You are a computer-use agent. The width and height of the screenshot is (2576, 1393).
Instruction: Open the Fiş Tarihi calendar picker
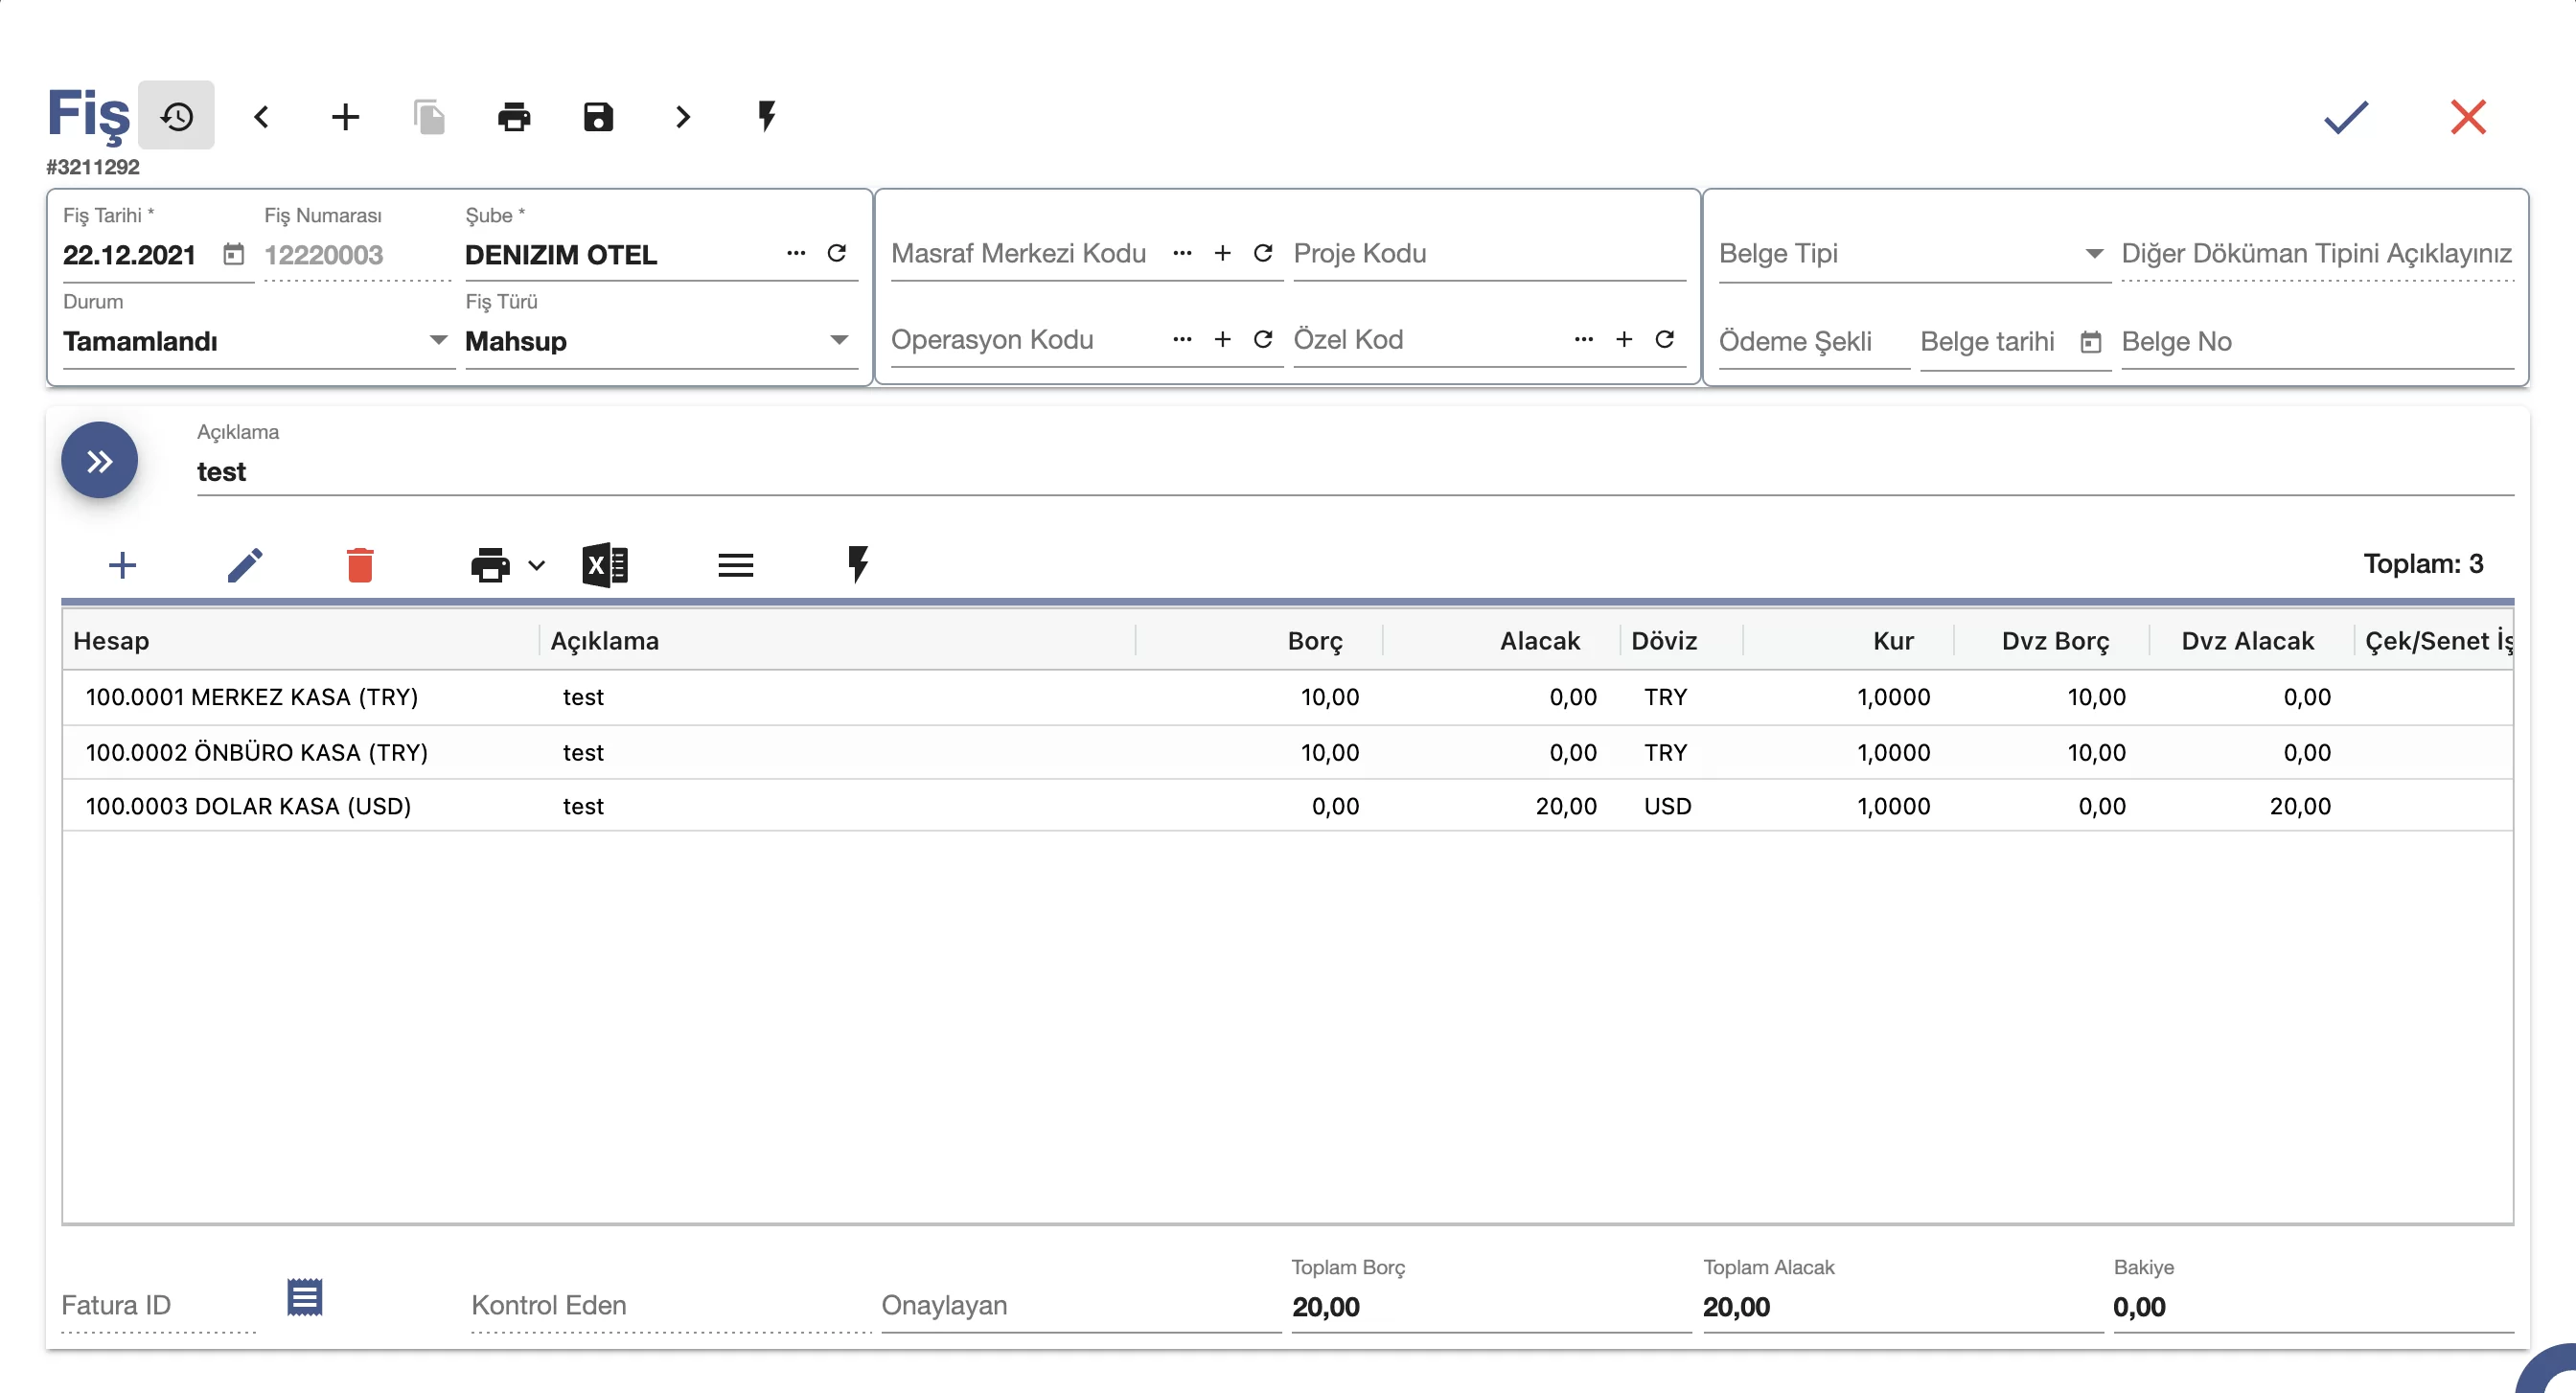coord(233,254)
